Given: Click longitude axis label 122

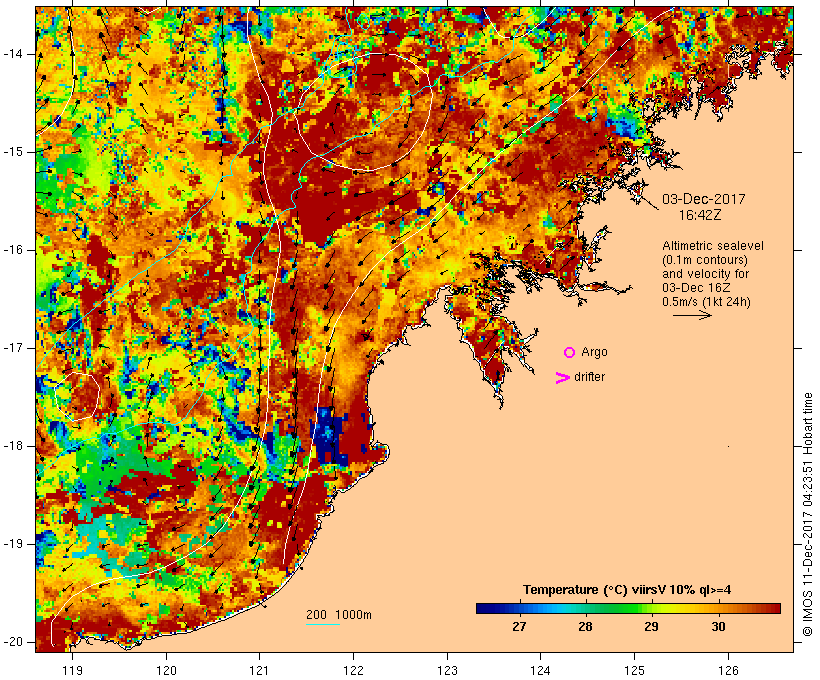Looking at the screenshot, I should coord(354,671).
